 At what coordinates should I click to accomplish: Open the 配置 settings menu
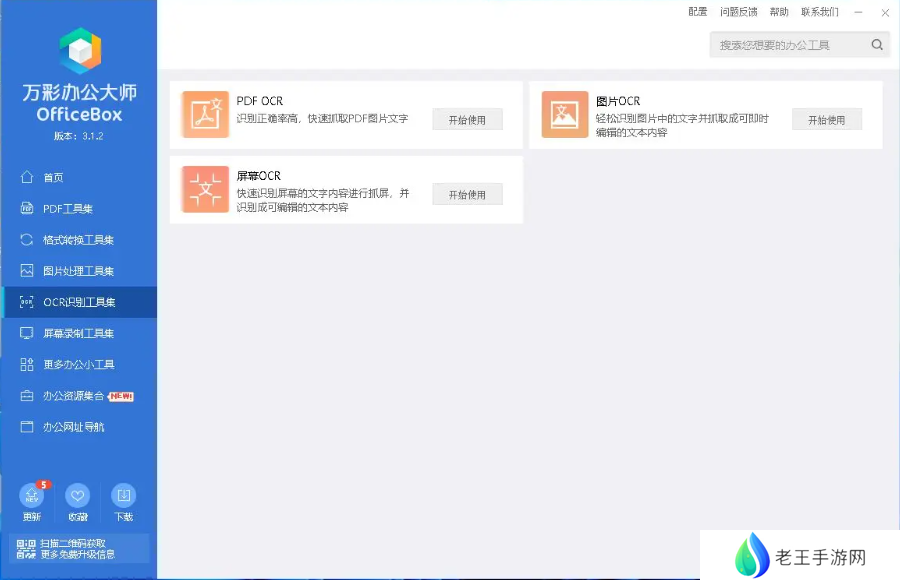pyautogui.click(x=698, y=12)
